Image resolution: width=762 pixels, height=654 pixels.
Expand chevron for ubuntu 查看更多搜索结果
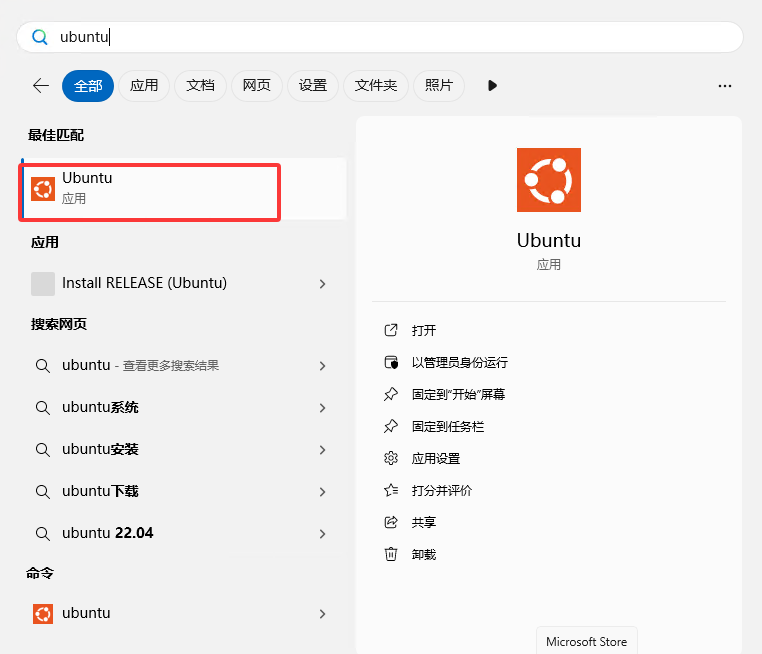(322, 366)
